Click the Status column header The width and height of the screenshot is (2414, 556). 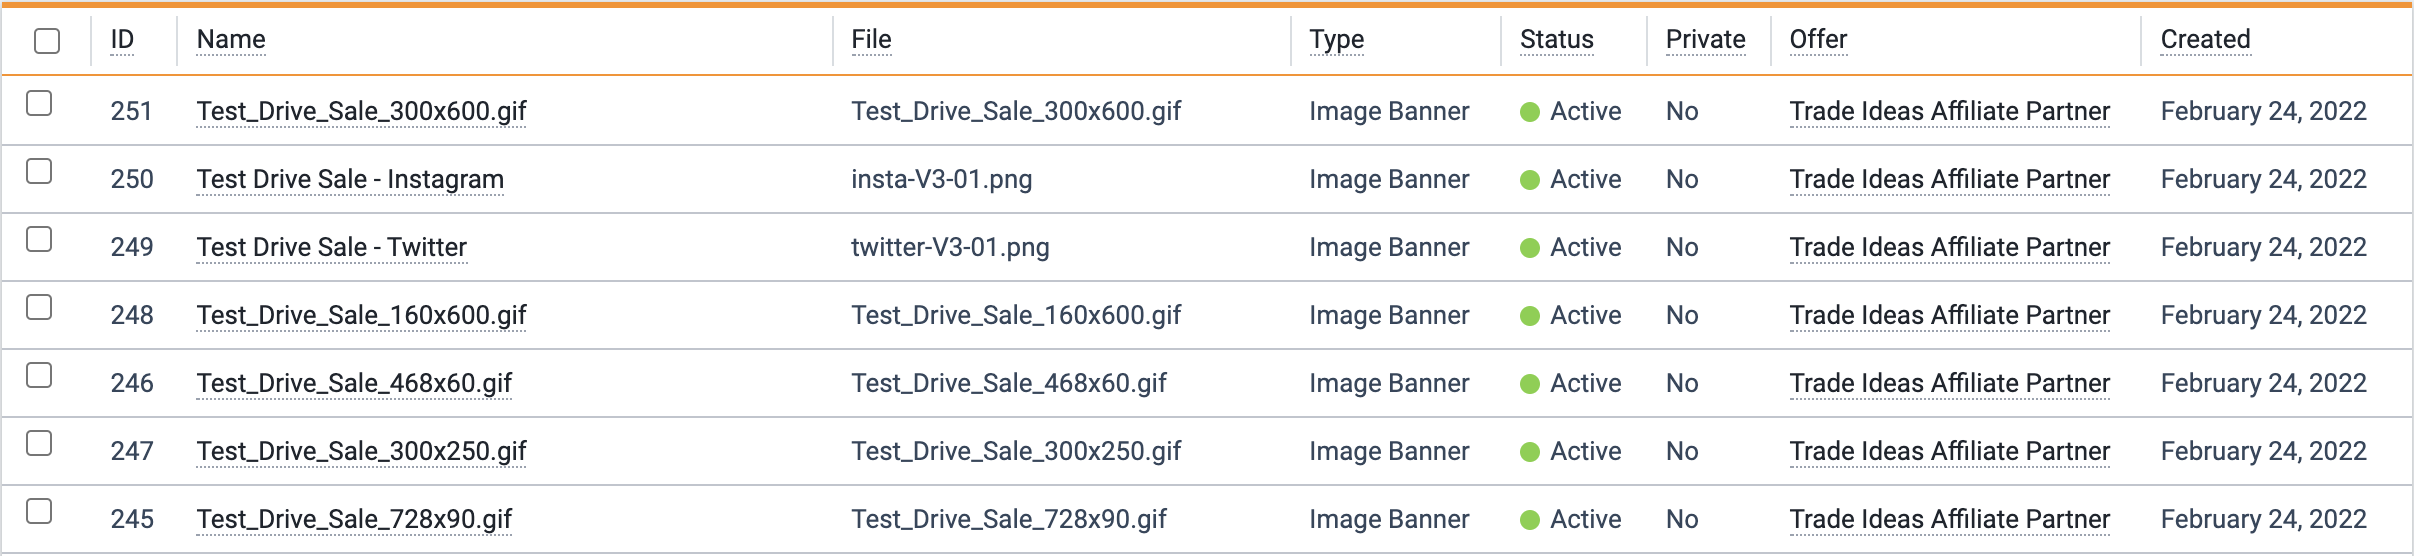tap(1556, 39)
